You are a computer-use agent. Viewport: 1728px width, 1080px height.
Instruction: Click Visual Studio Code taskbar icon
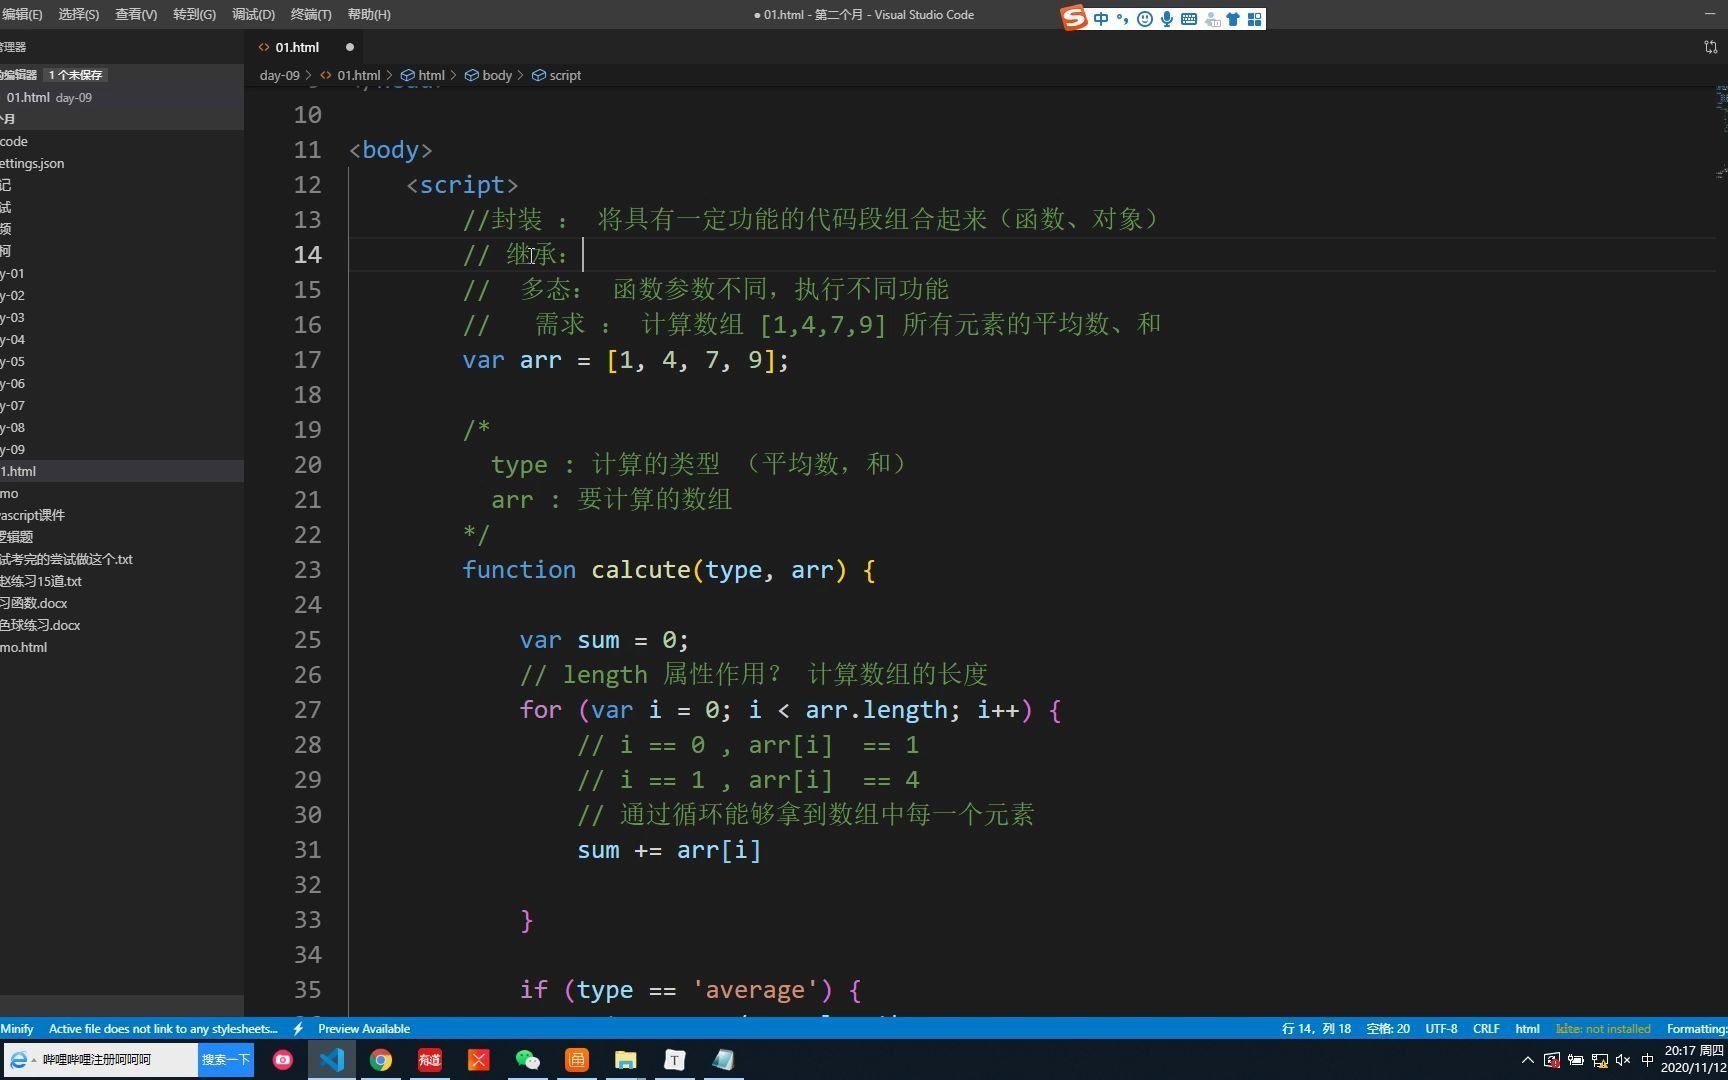[332, 1060]
